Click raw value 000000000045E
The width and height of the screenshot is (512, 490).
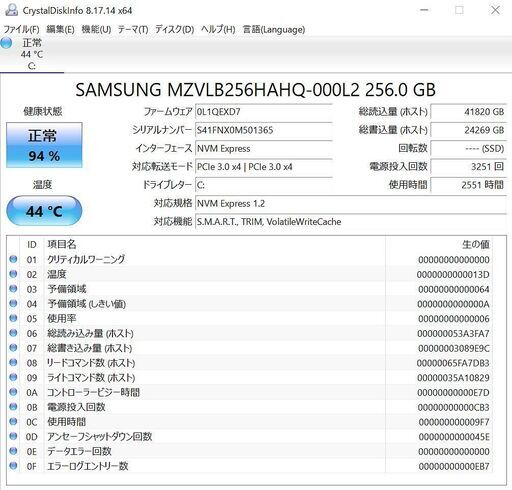[454, 437]
